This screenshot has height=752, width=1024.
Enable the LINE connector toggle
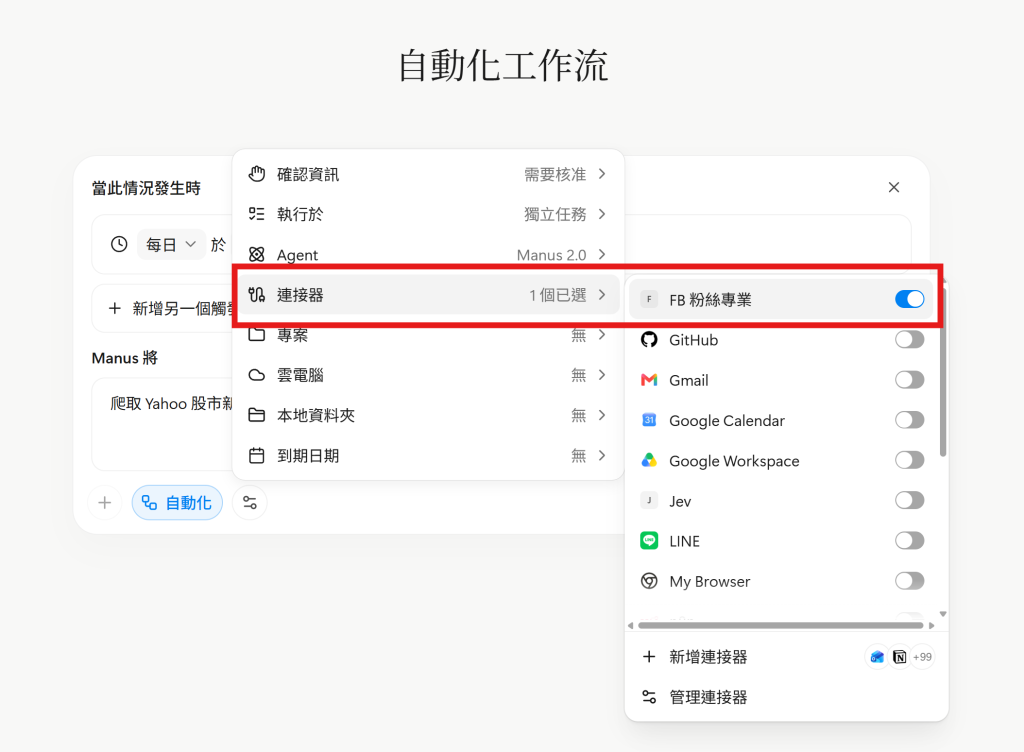910,540
